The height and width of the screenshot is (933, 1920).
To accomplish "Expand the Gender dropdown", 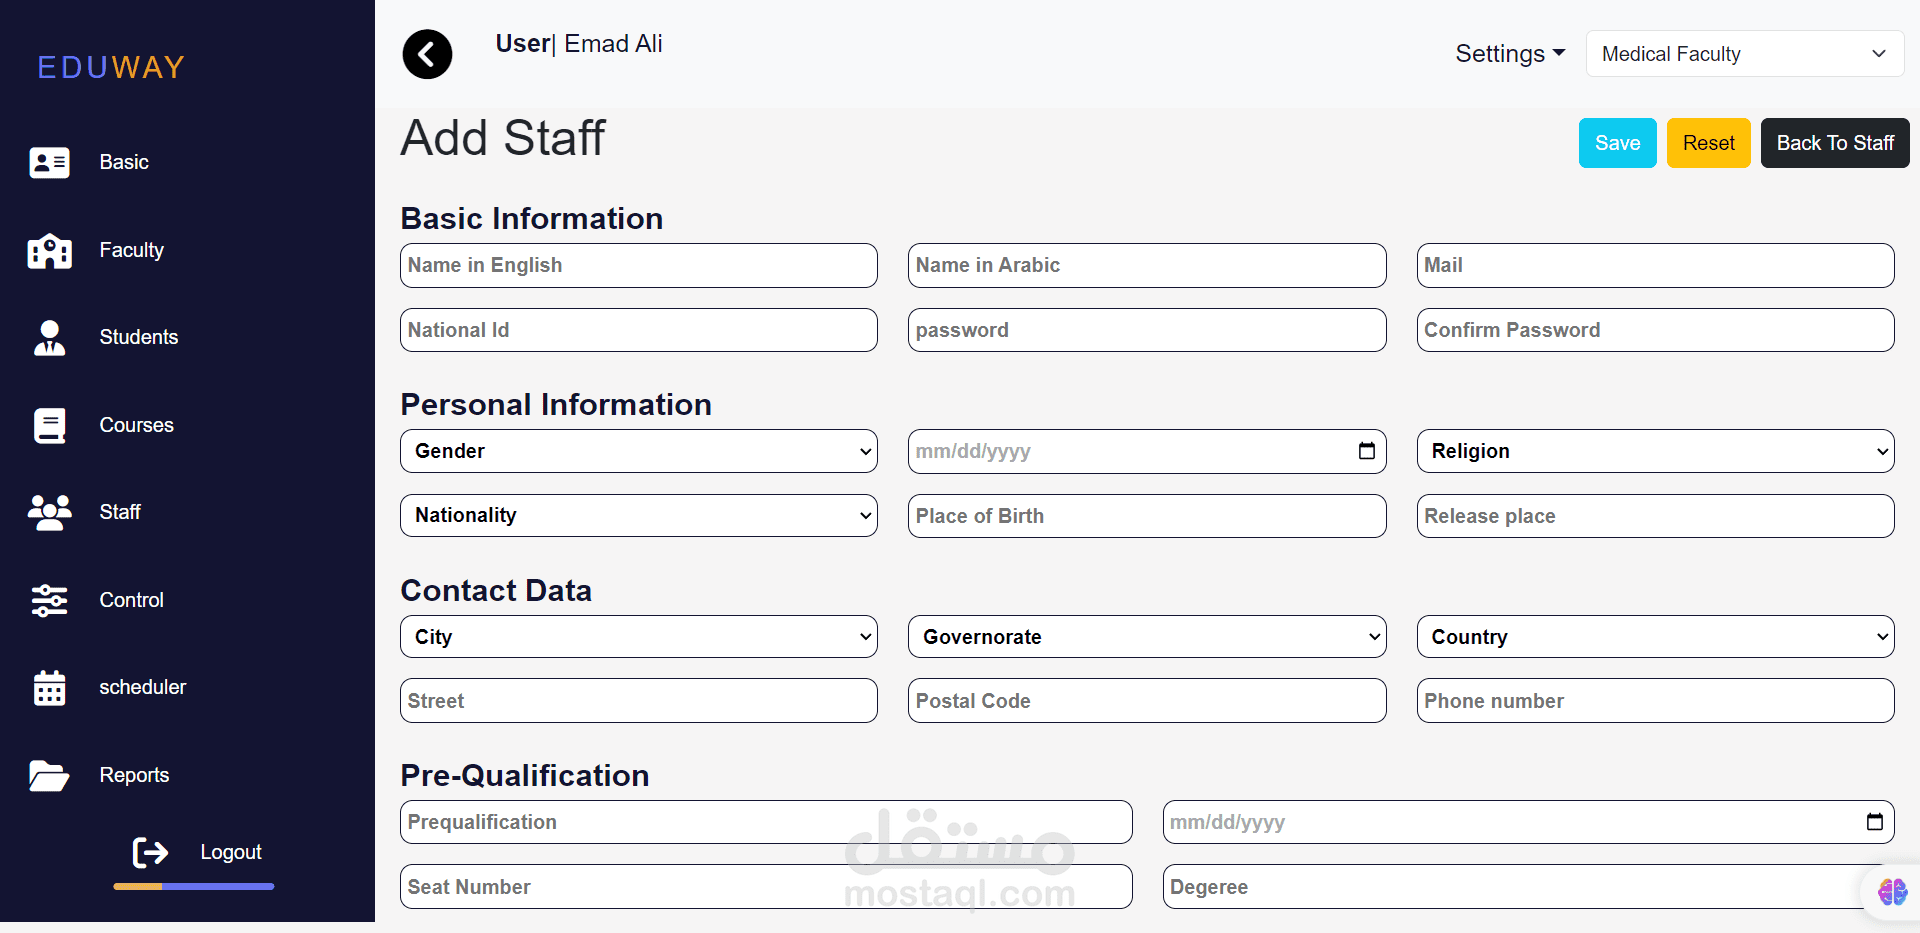I will 639,451.
